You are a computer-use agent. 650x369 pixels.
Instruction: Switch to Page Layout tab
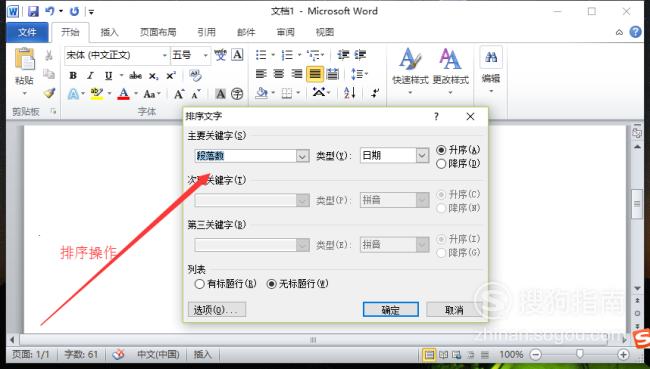click(x=158, y=32)
